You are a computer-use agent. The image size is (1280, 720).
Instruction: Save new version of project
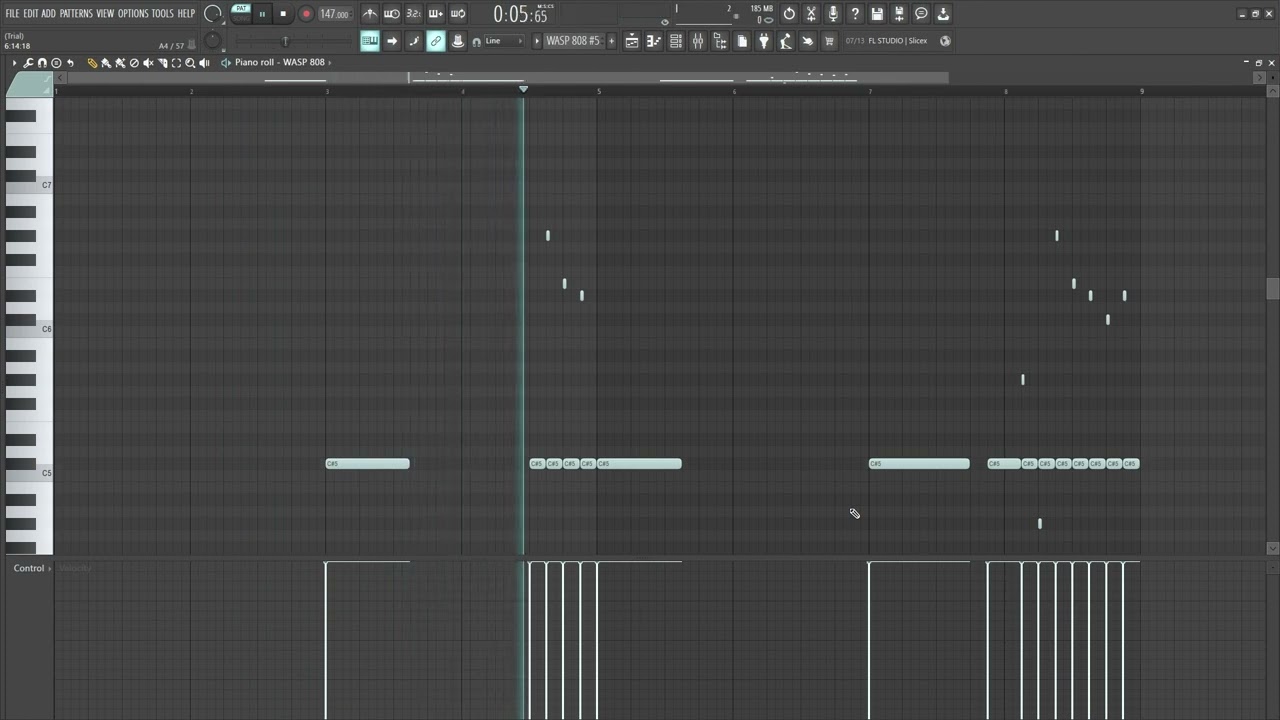tap(899, 14)
